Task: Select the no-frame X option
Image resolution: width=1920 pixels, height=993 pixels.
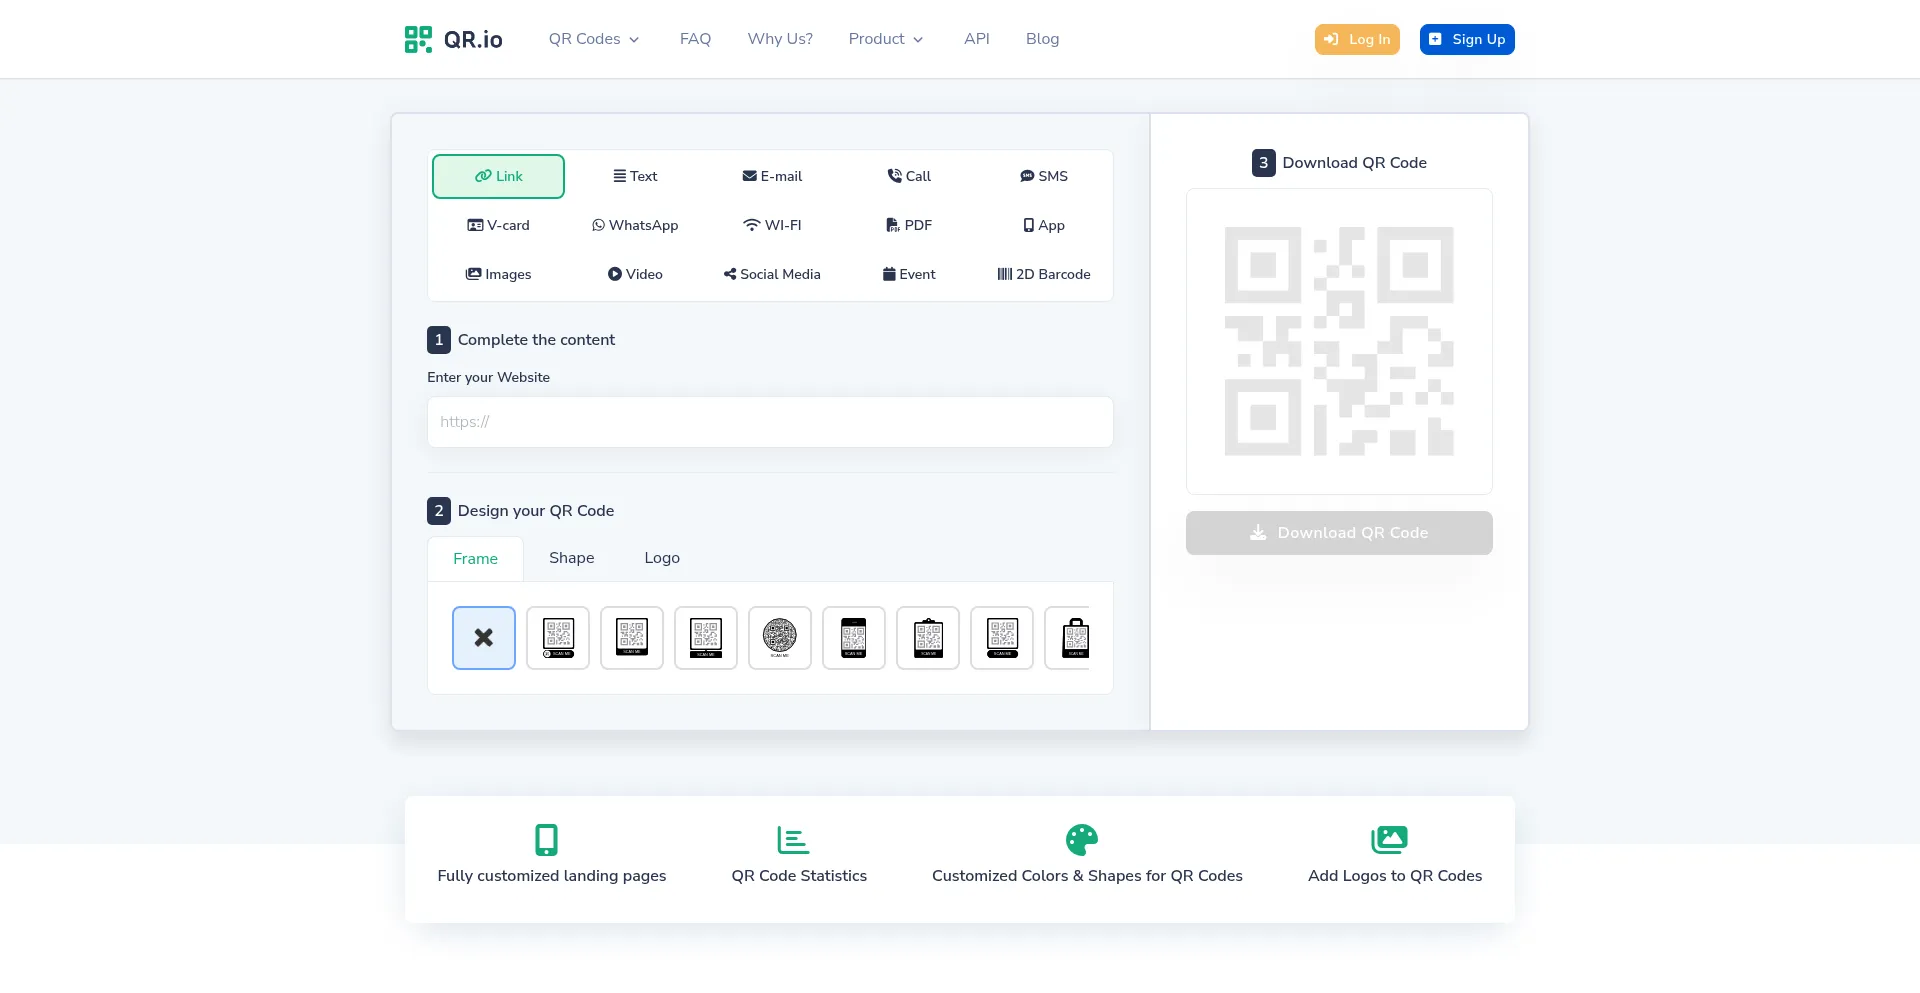Action: (484, 638)
